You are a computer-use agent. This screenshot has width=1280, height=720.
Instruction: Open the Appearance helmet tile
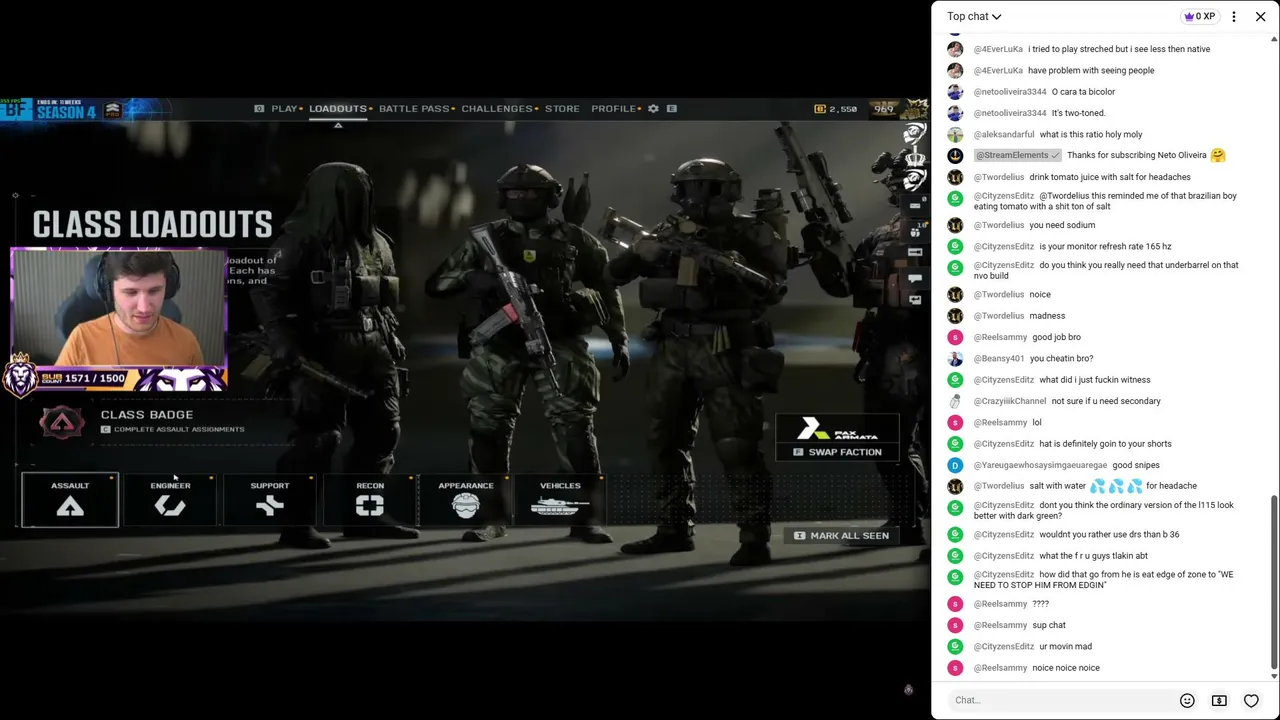click(x=466, y=499)
